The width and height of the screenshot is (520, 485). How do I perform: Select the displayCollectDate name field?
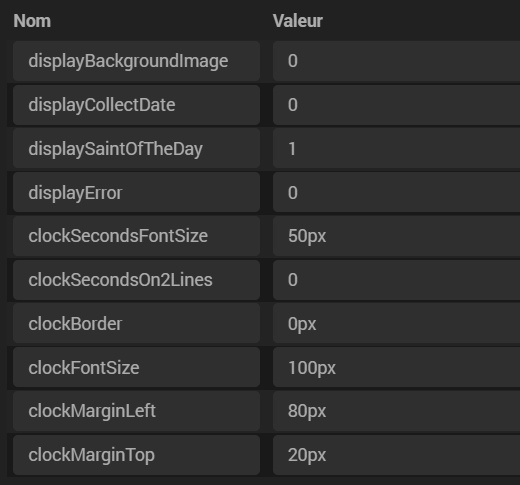point(136,105)
